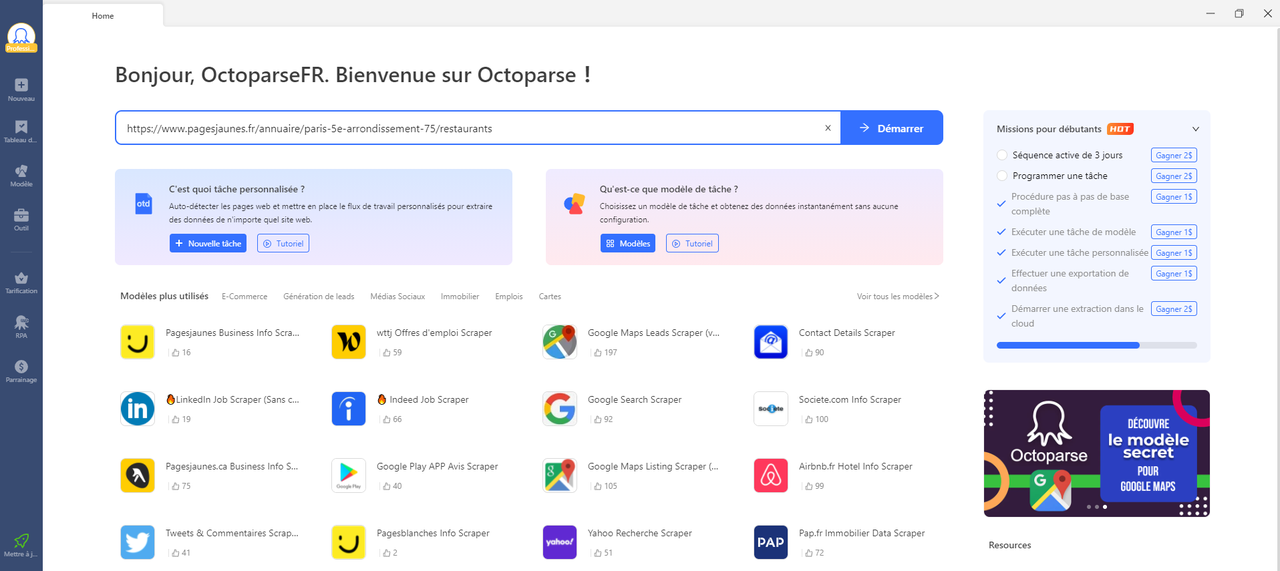1280x571 pixels.
Task: Open Indeed Job Scraper icon
Action: coord(349,408)
